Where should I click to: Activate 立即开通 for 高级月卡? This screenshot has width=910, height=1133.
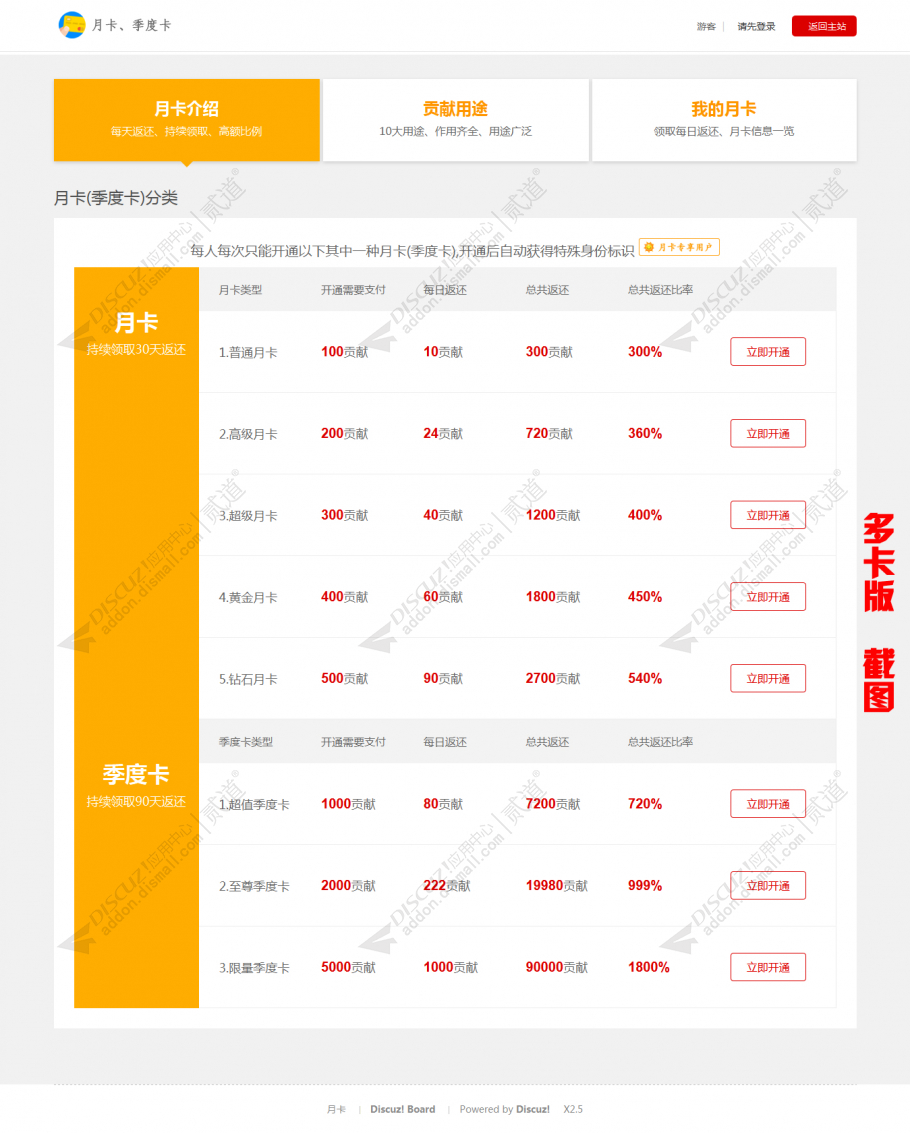click(768, 434)
